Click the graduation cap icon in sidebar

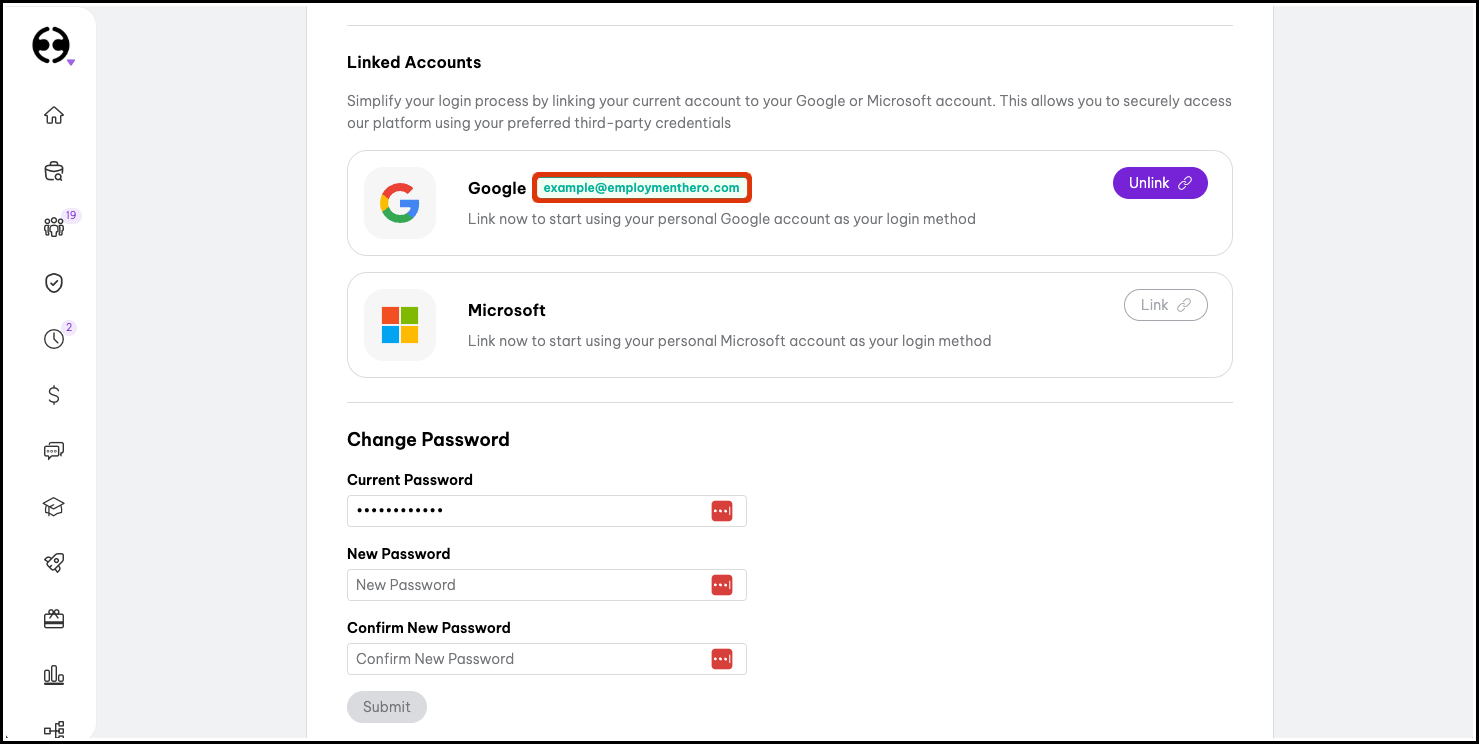pos(54,507)
